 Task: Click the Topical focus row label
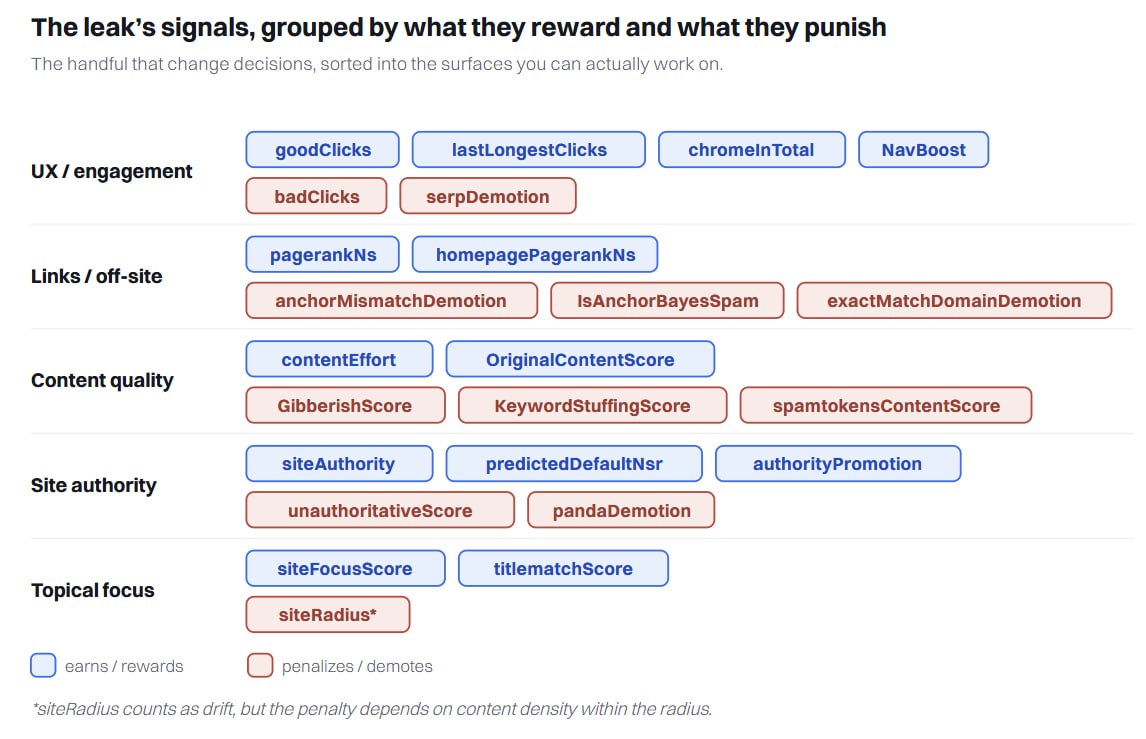(93, 590)
